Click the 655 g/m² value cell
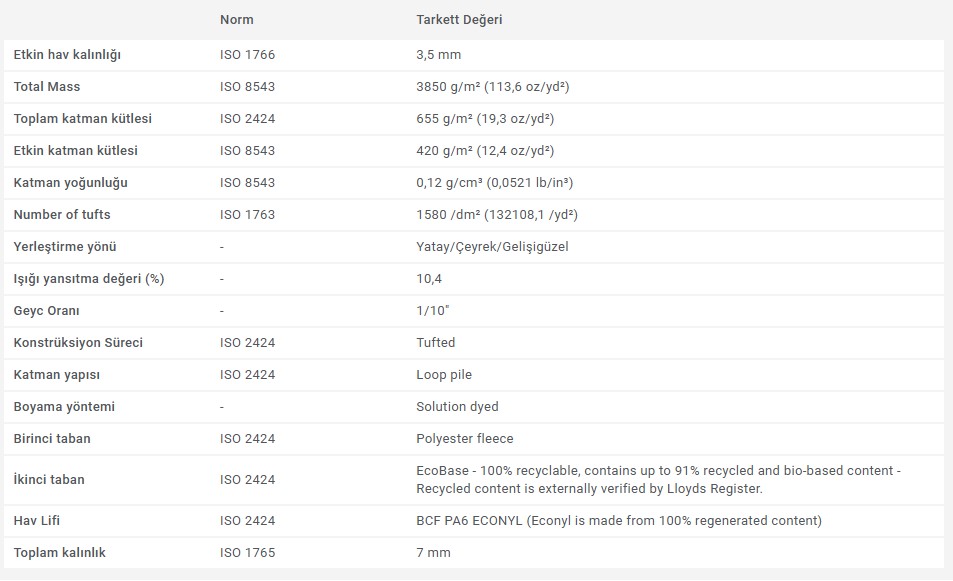 point(485,119)
